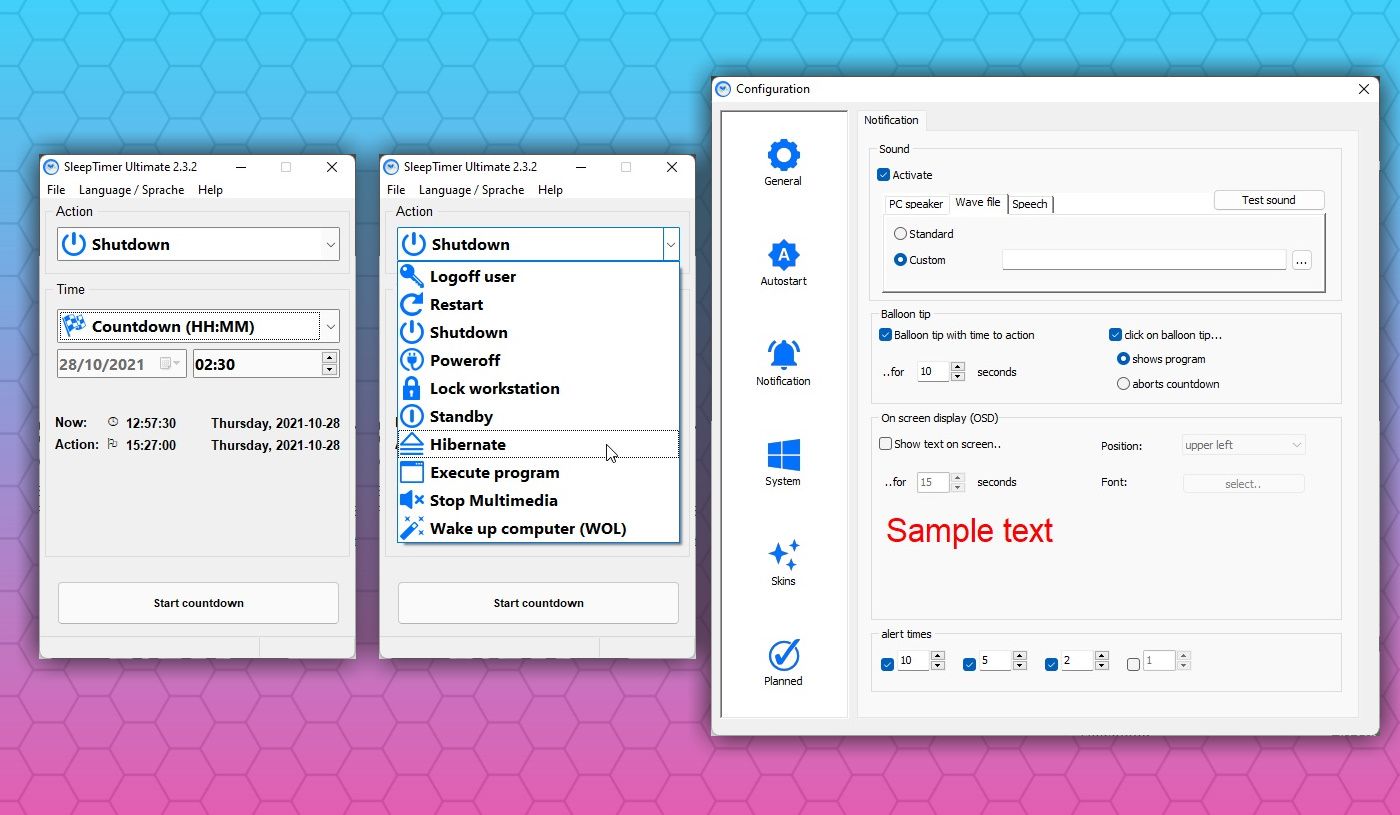The height and width of the screenshot is (815, 1400).
Task: Click Start countdown below the open action list
Action: [x=538, y=603]
